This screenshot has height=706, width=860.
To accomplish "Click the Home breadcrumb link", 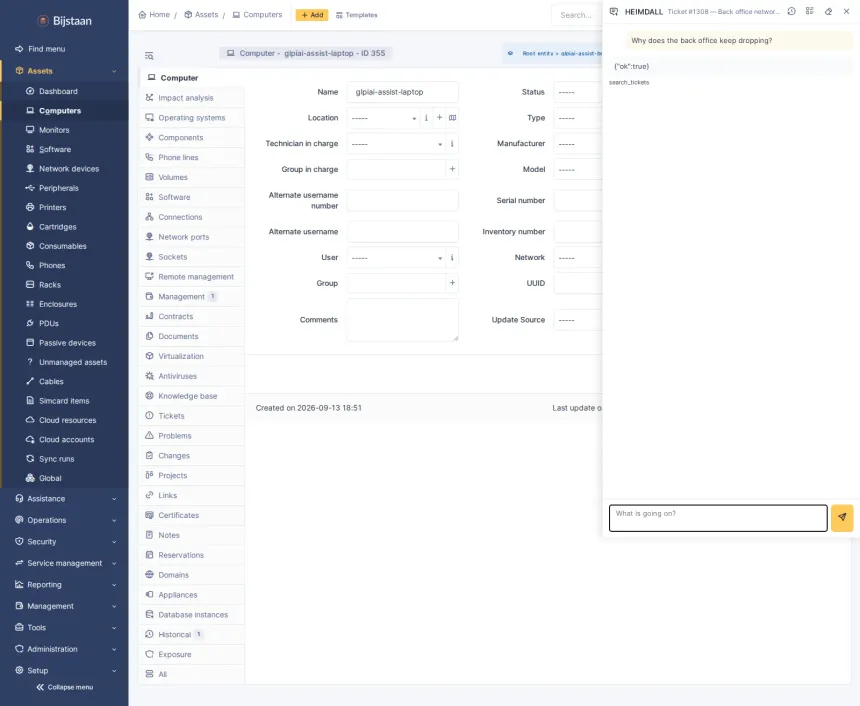I will (x=154, y=15).
